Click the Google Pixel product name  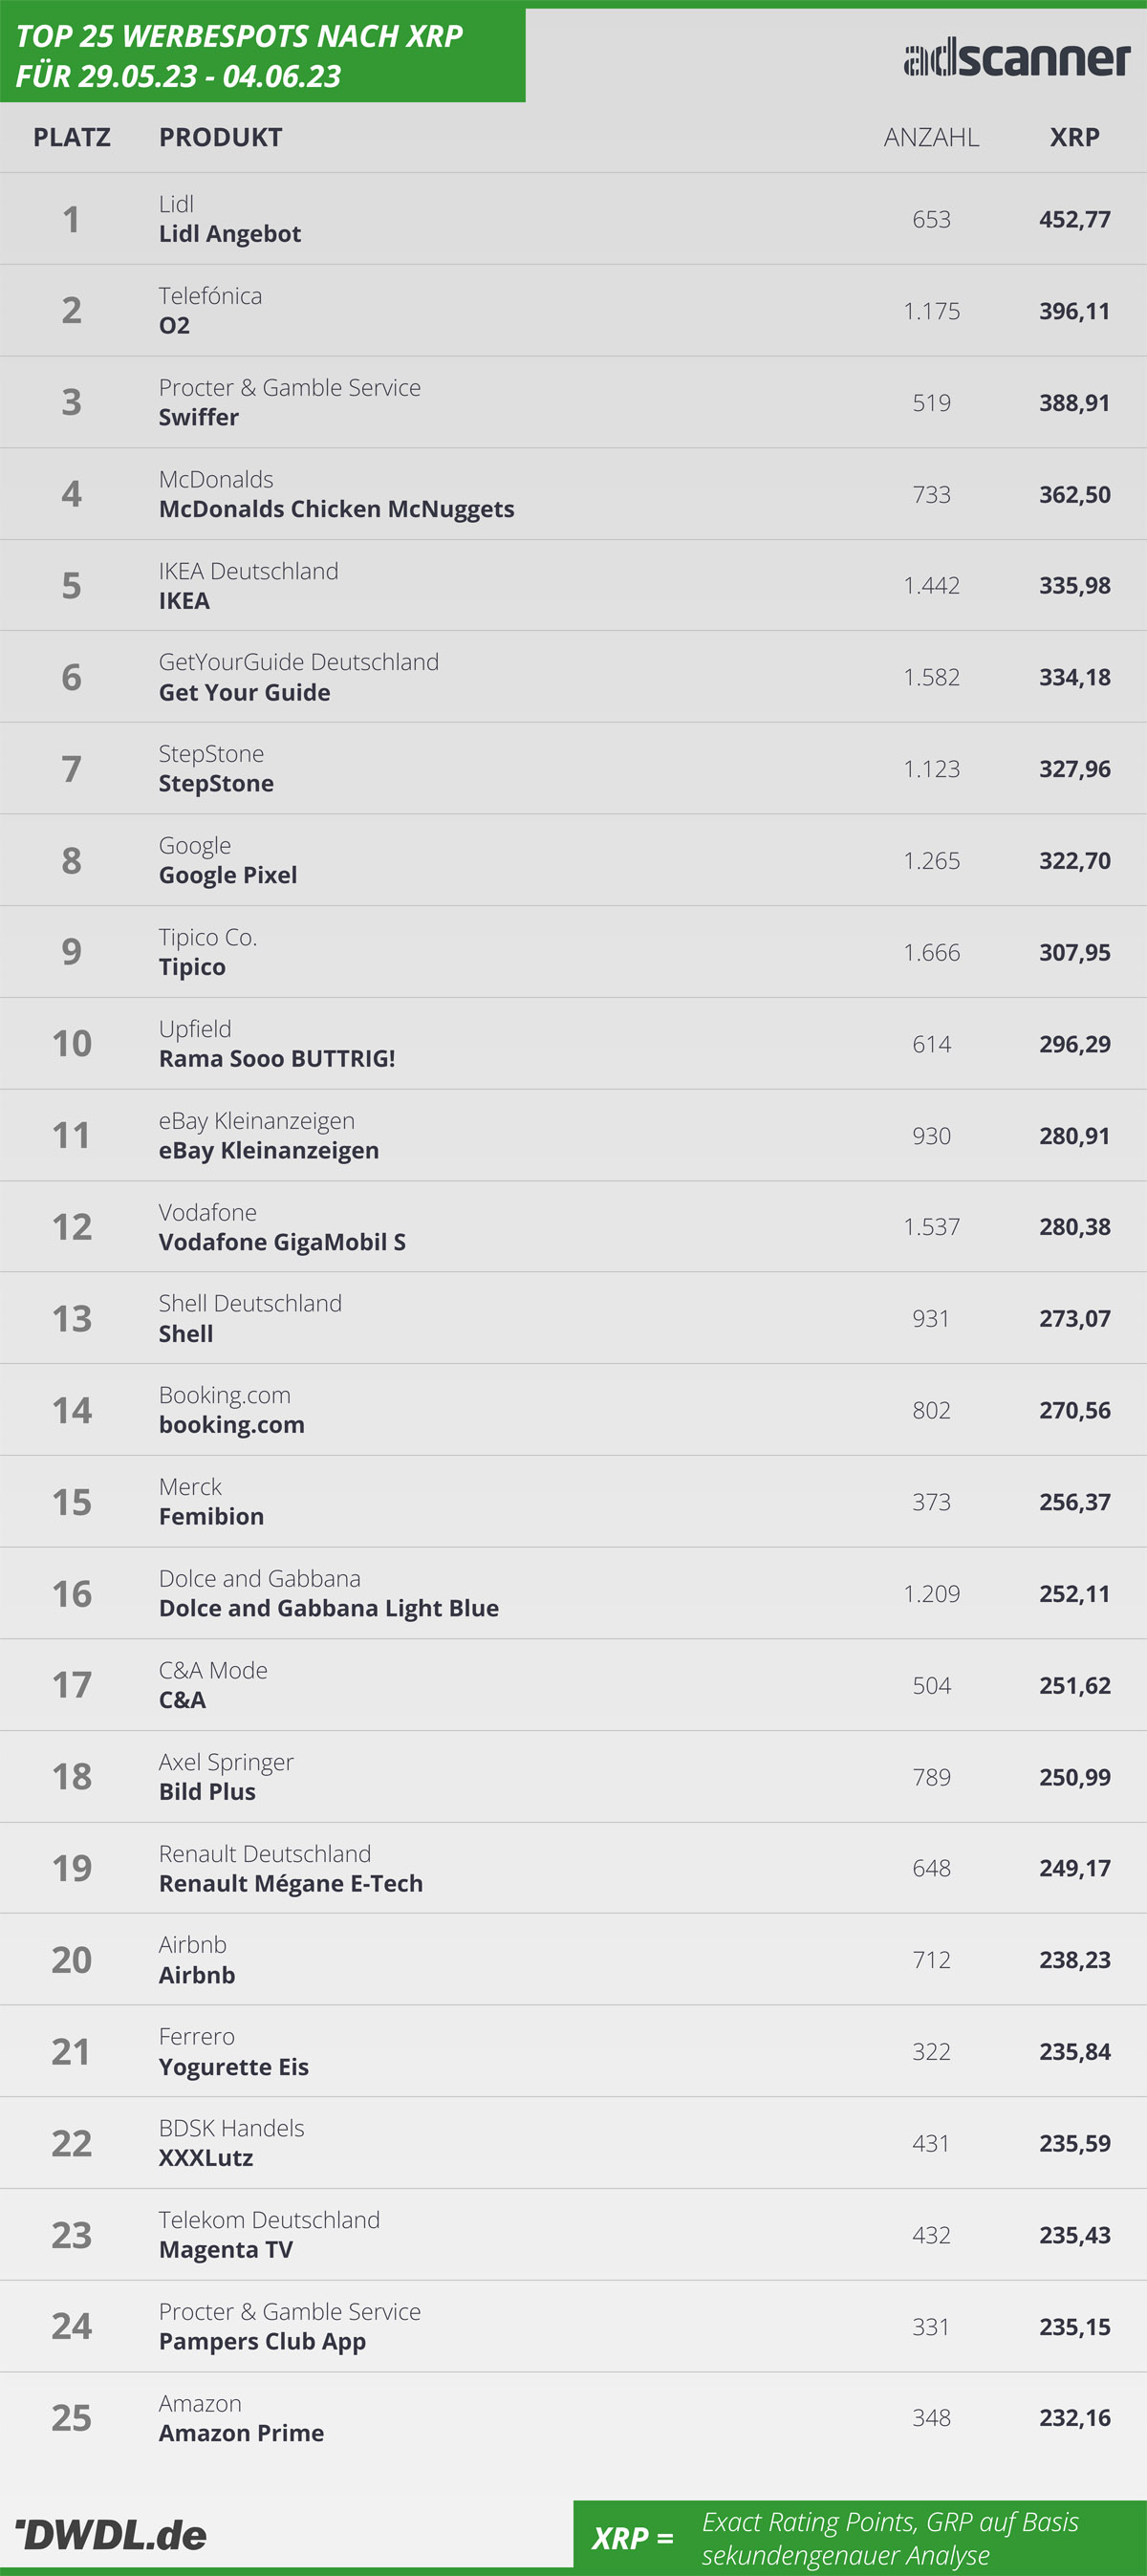(228, 875)
